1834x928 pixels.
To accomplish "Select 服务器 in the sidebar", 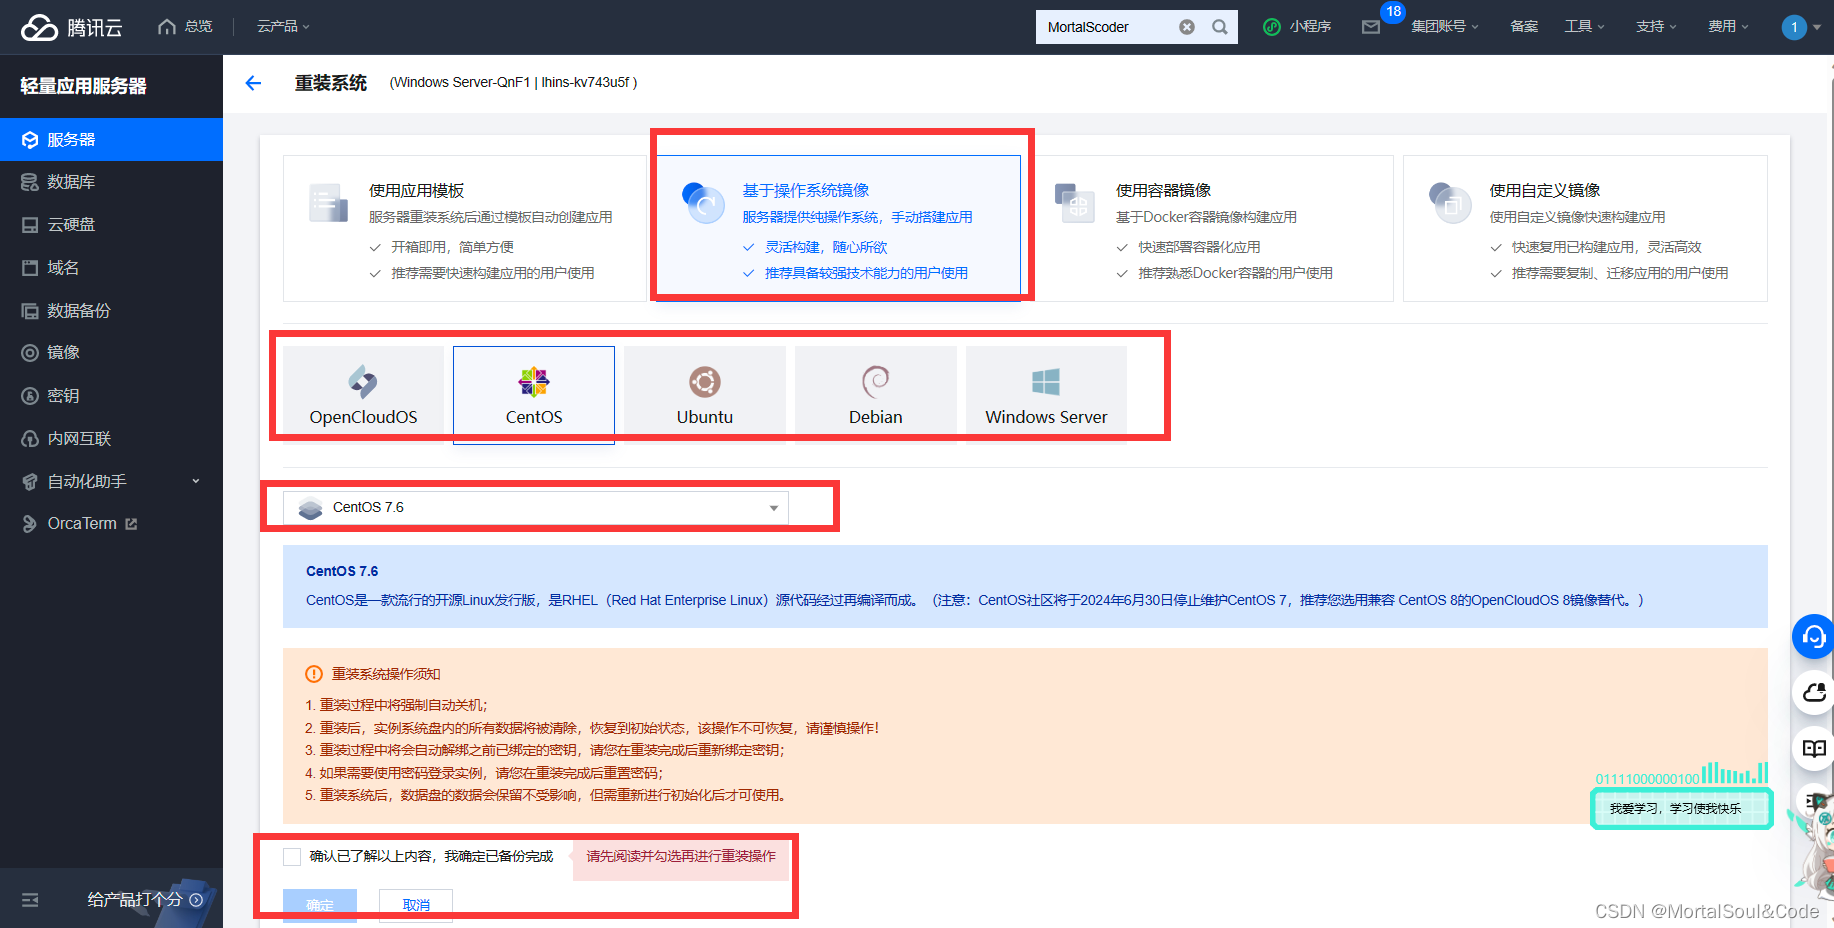I will tap(111, 140).
